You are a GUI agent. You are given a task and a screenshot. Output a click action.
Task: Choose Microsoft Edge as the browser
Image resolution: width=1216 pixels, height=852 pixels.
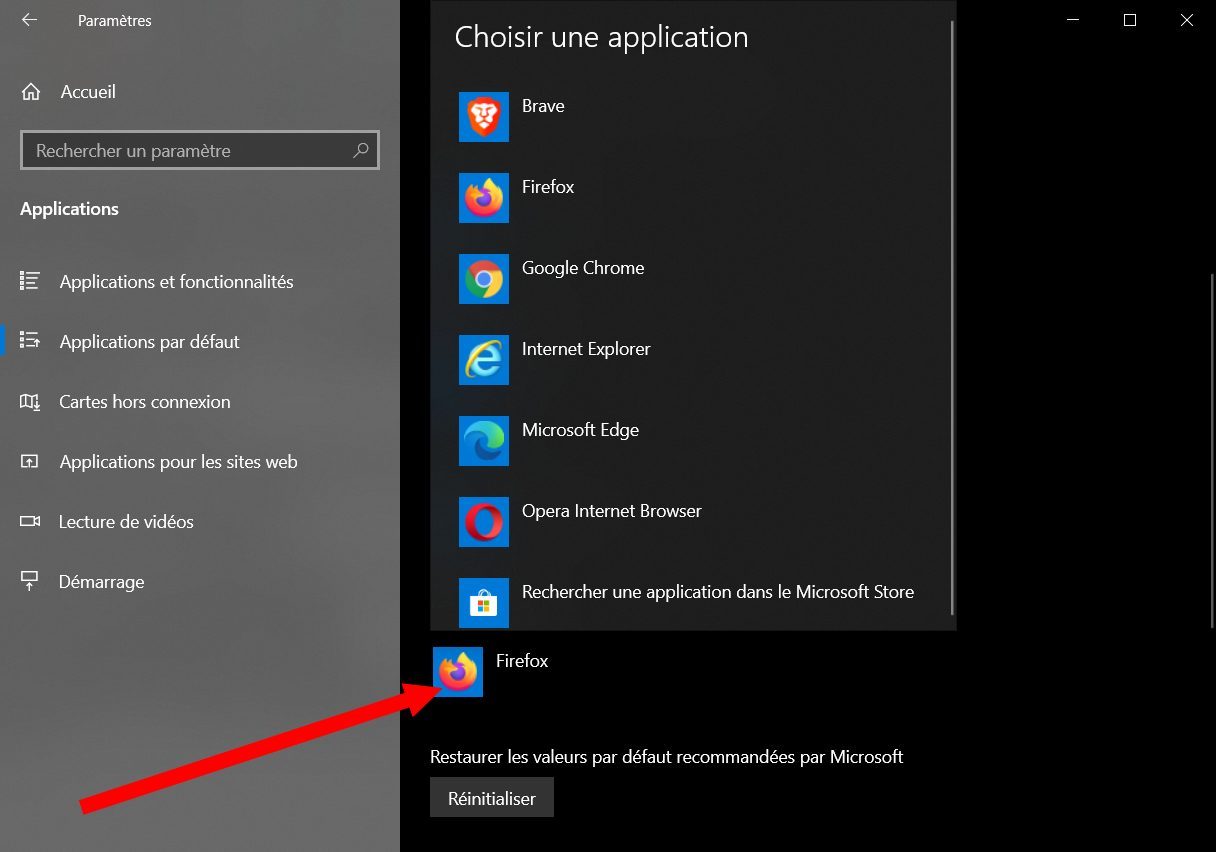[x=691, y=441]
